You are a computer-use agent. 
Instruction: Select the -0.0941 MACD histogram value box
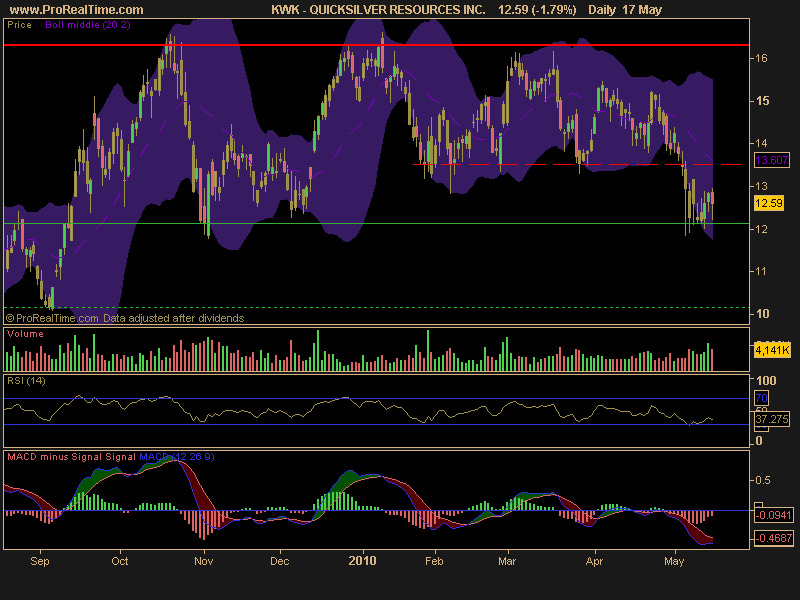coord(773,515)
